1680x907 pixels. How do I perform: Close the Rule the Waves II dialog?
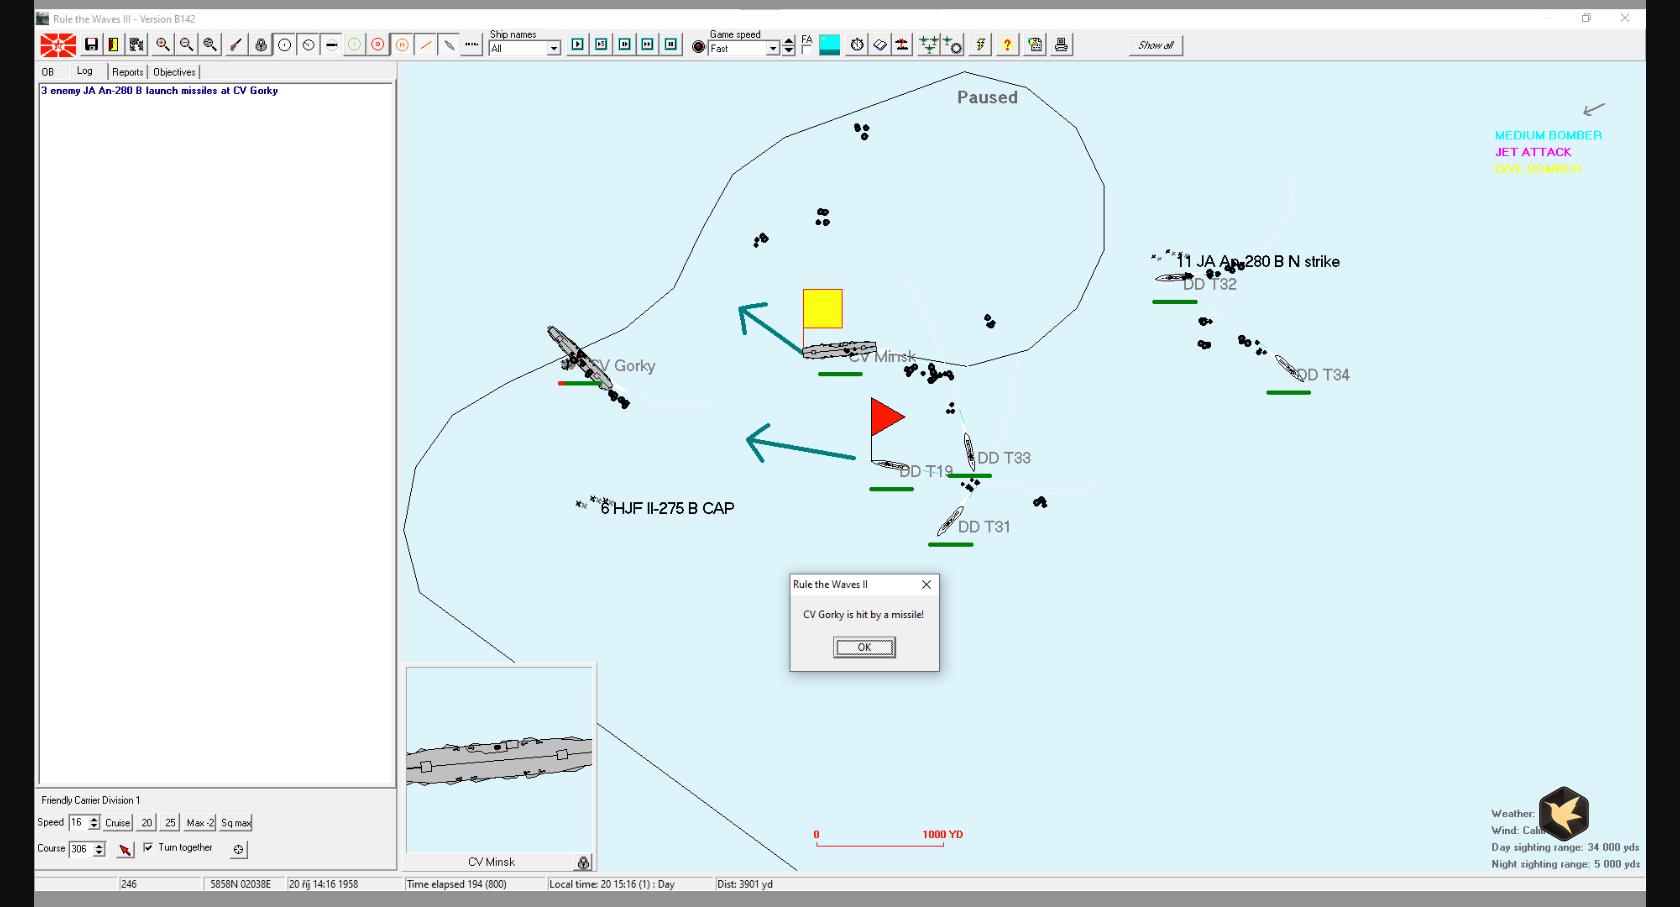(926, 584)
